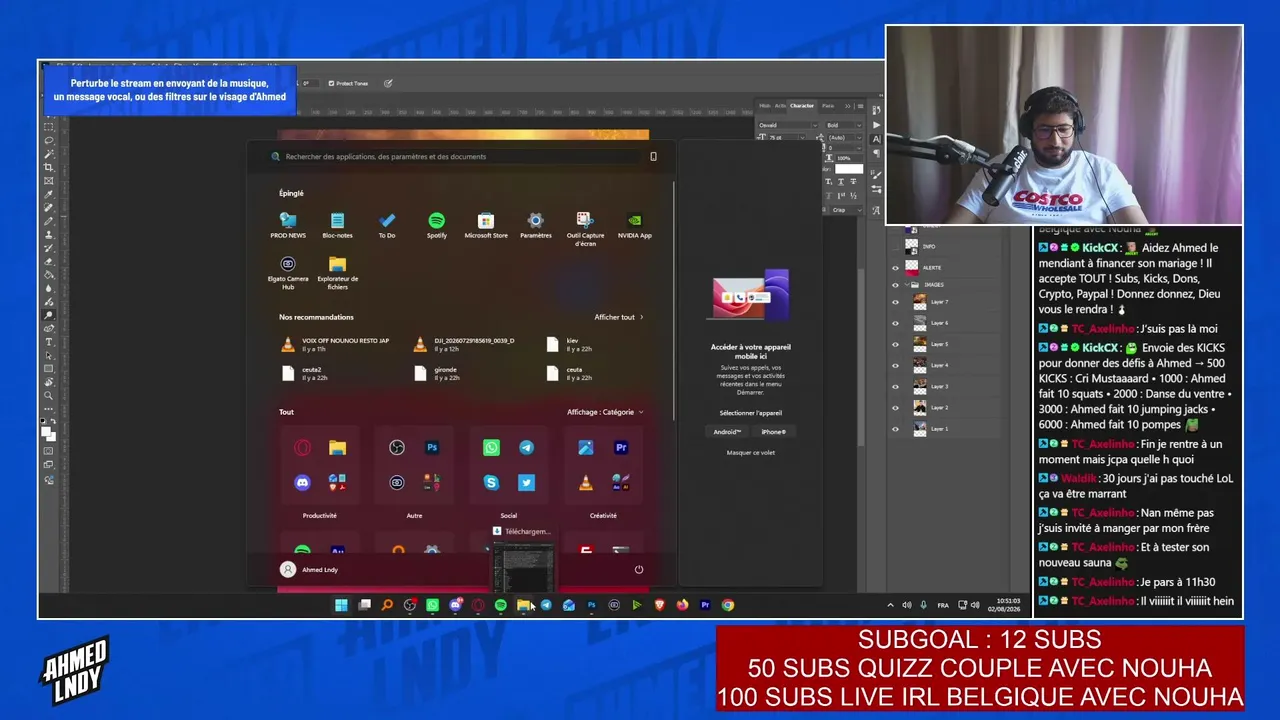The width and height of the screenshot is (1280, 720).
Task: Click the Téléchargements window preview thumbnail
Action: coord(523,568)
